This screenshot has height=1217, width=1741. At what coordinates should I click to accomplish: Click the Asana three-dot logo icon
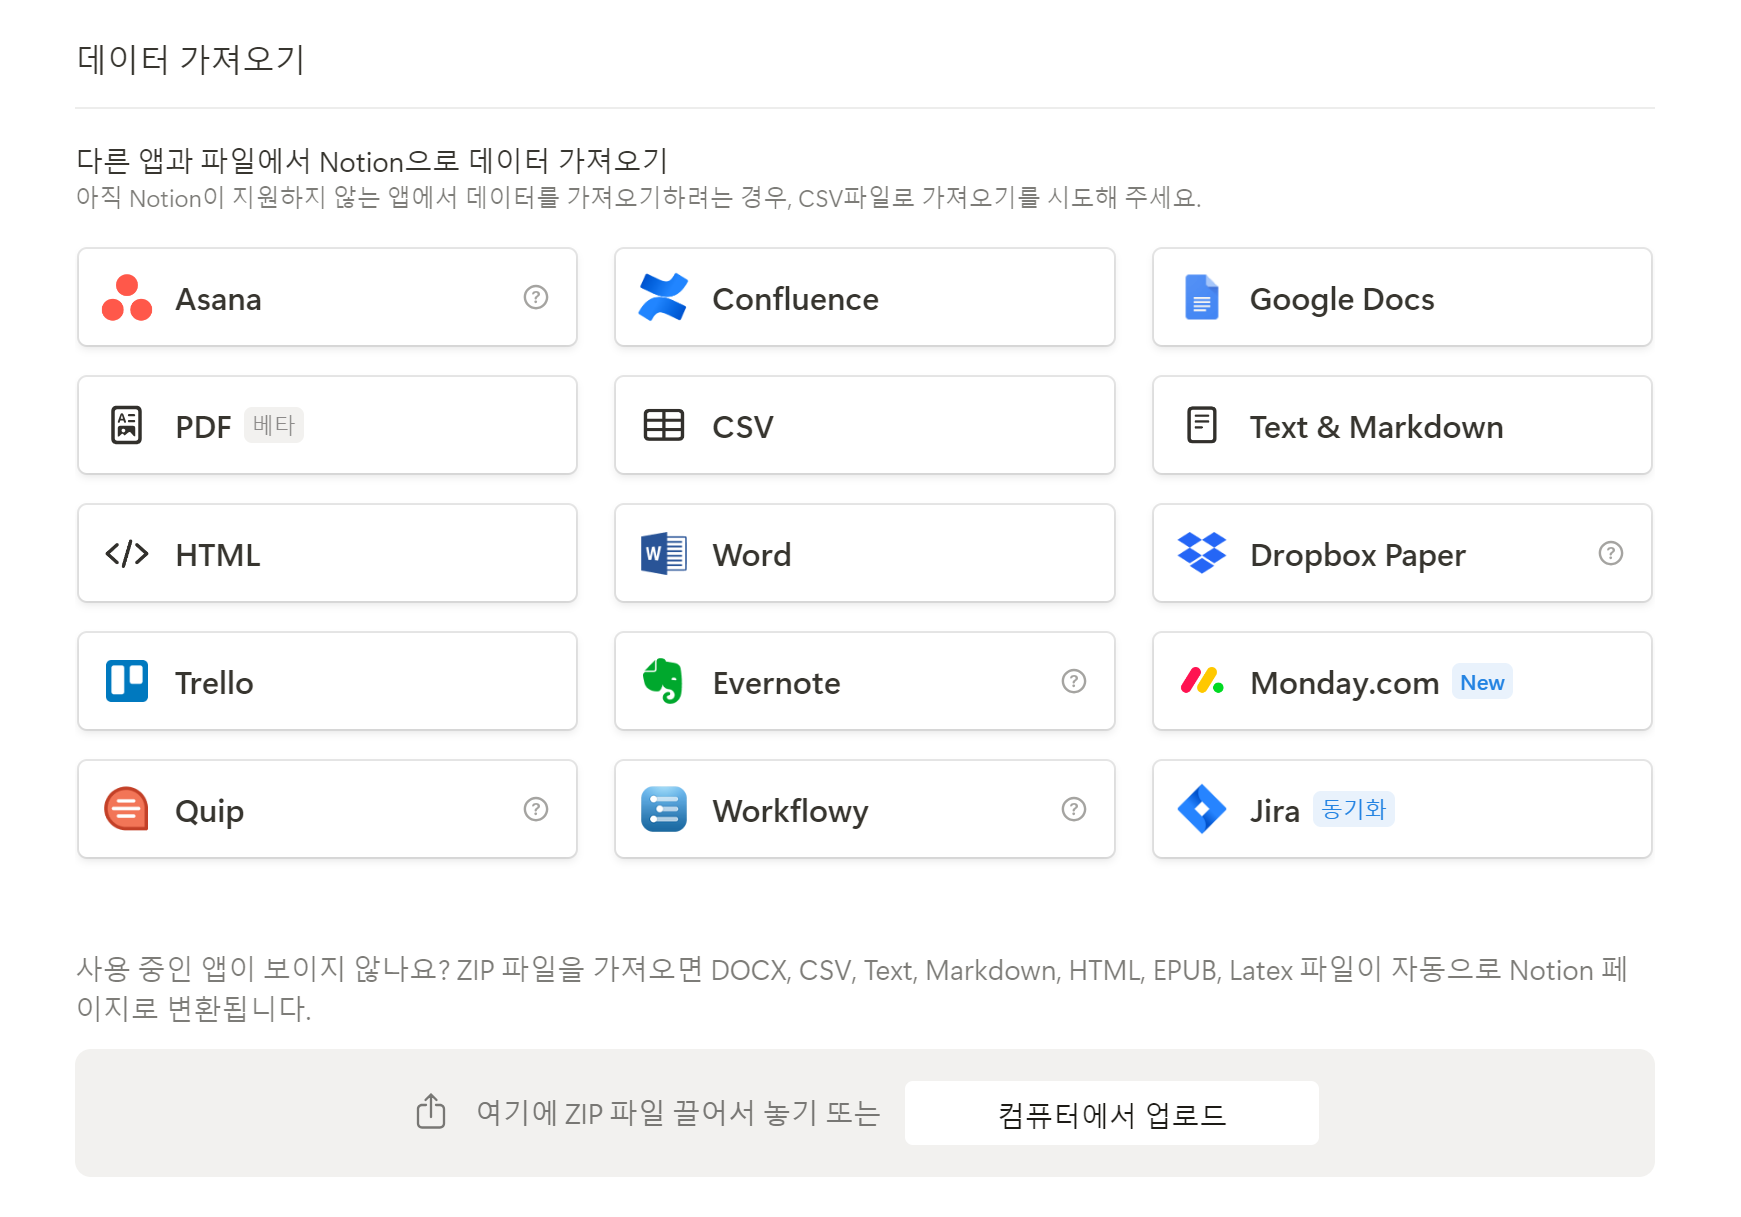click(127, 298)
